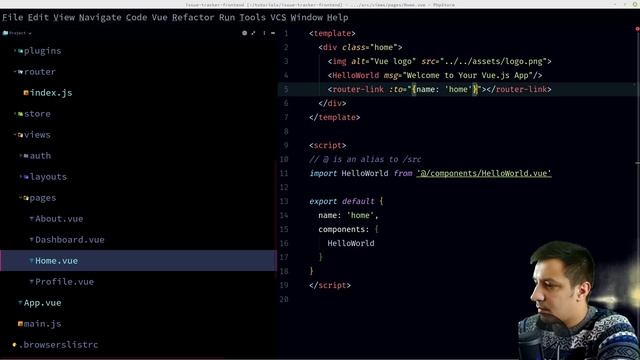Open the File menu
640x360 pixels.
[13, 18]
